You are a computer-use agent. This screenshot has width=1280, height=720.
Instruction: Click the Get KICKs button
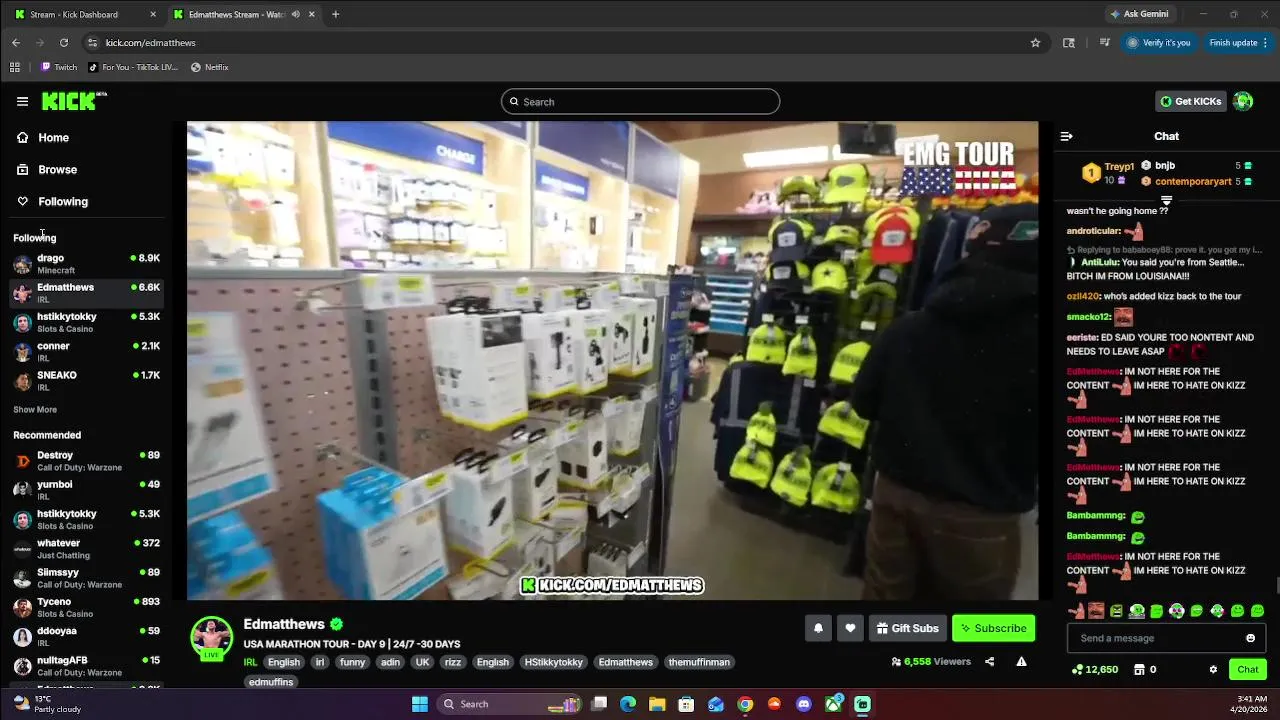pos(1190,101)
